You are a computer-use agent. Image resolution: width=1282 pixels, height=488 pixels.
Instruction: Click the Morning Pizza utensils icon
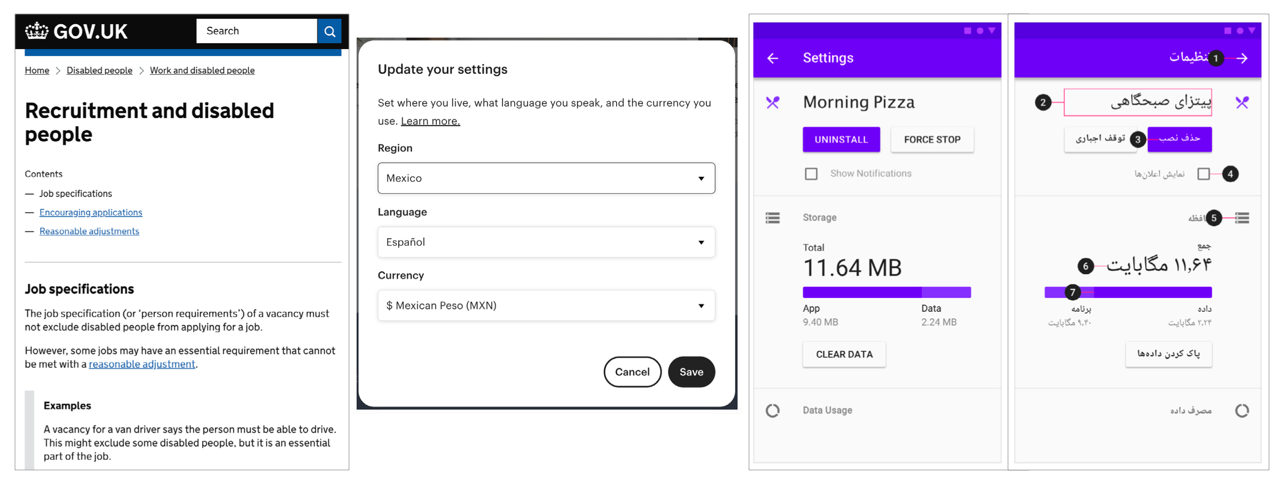click(773, 102)
